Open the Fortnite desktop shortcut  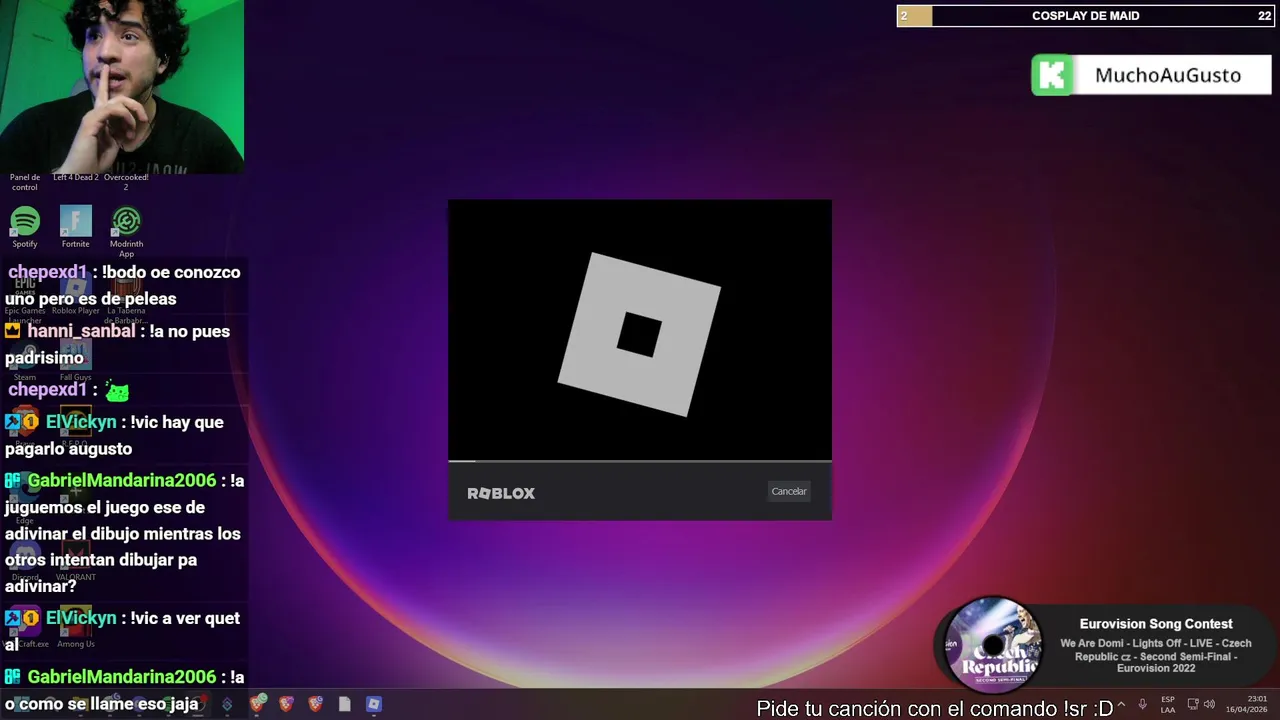point(75,227)
